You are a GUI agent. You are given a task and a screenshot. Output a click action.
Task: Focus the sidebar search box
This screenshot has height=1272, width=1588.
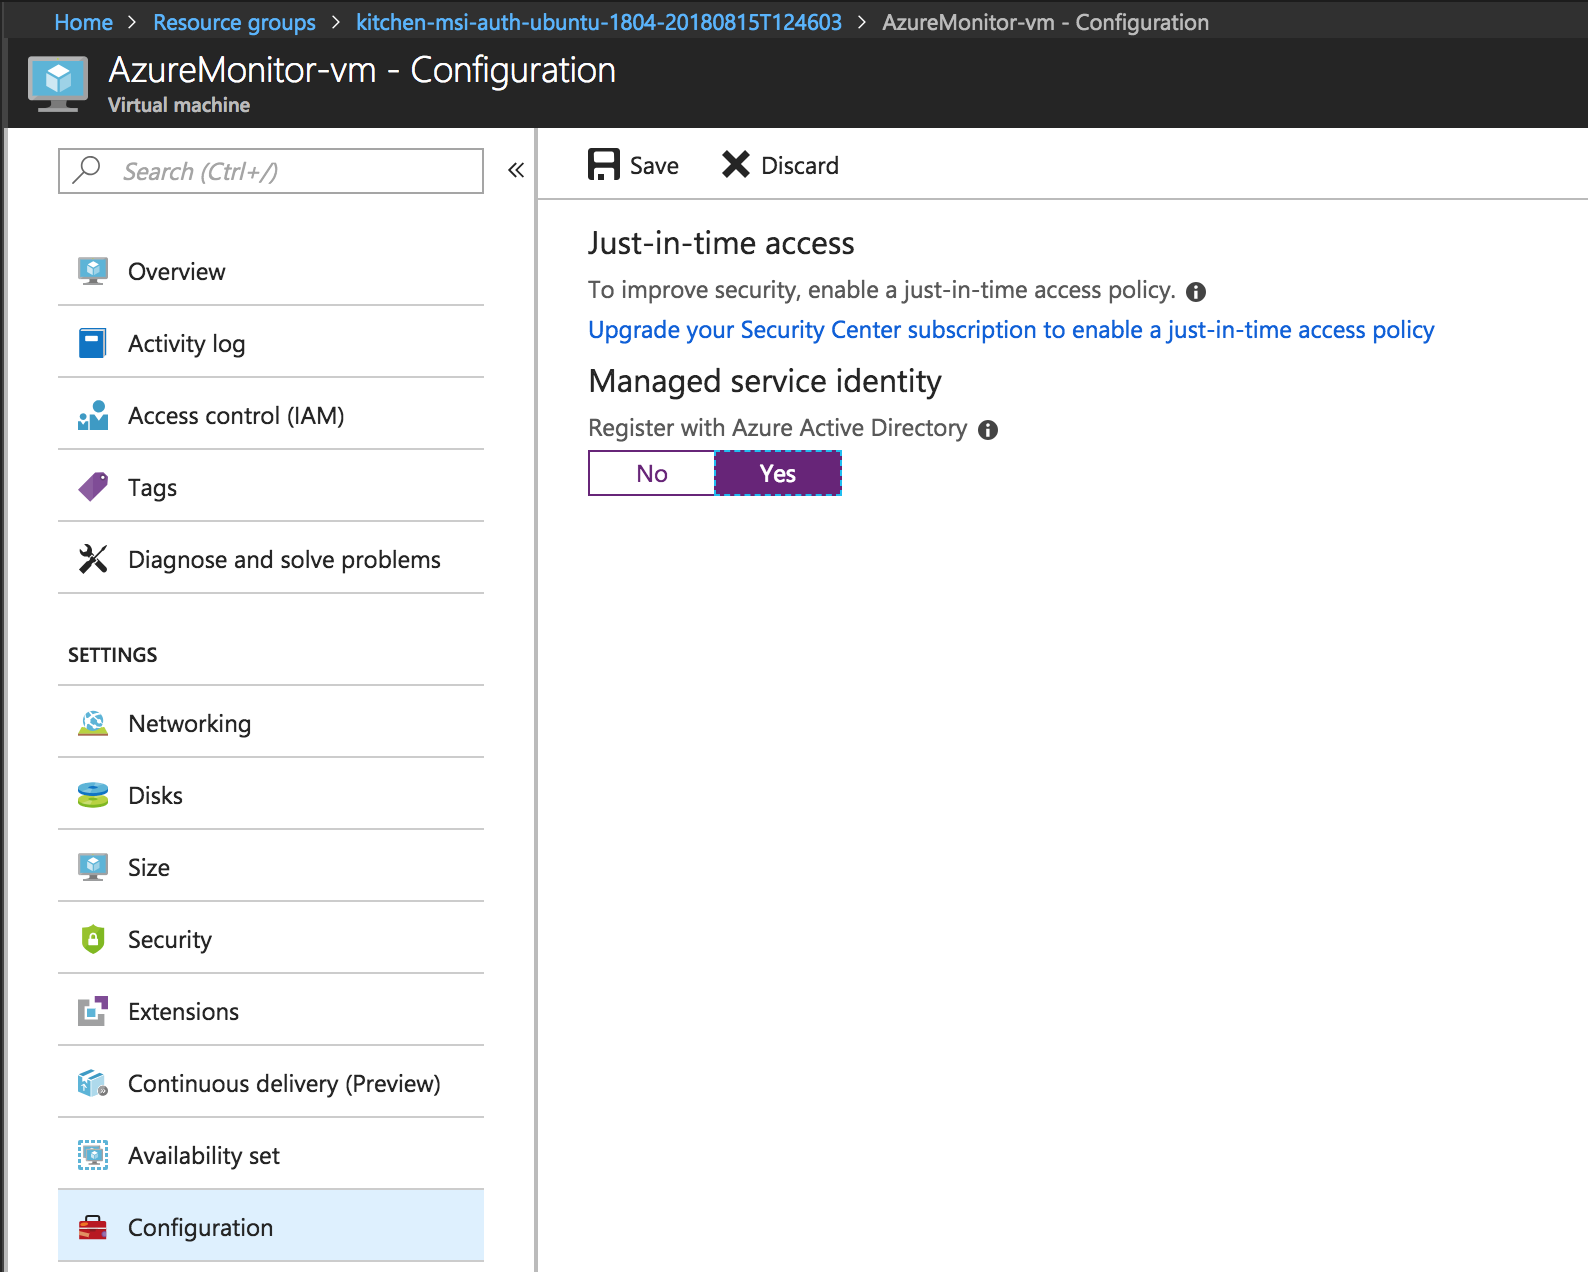290,171
